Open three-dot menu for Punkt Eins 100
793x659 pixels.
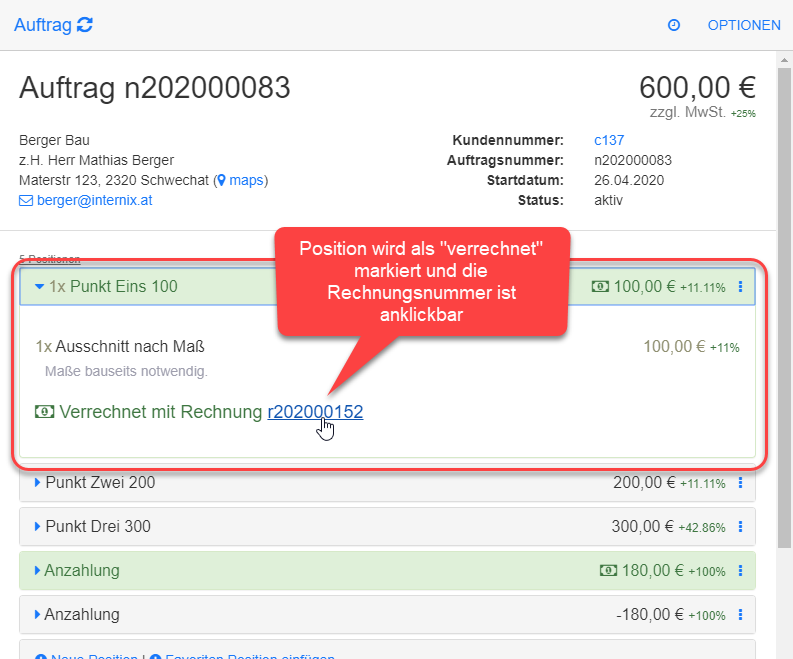coord(740,287)
